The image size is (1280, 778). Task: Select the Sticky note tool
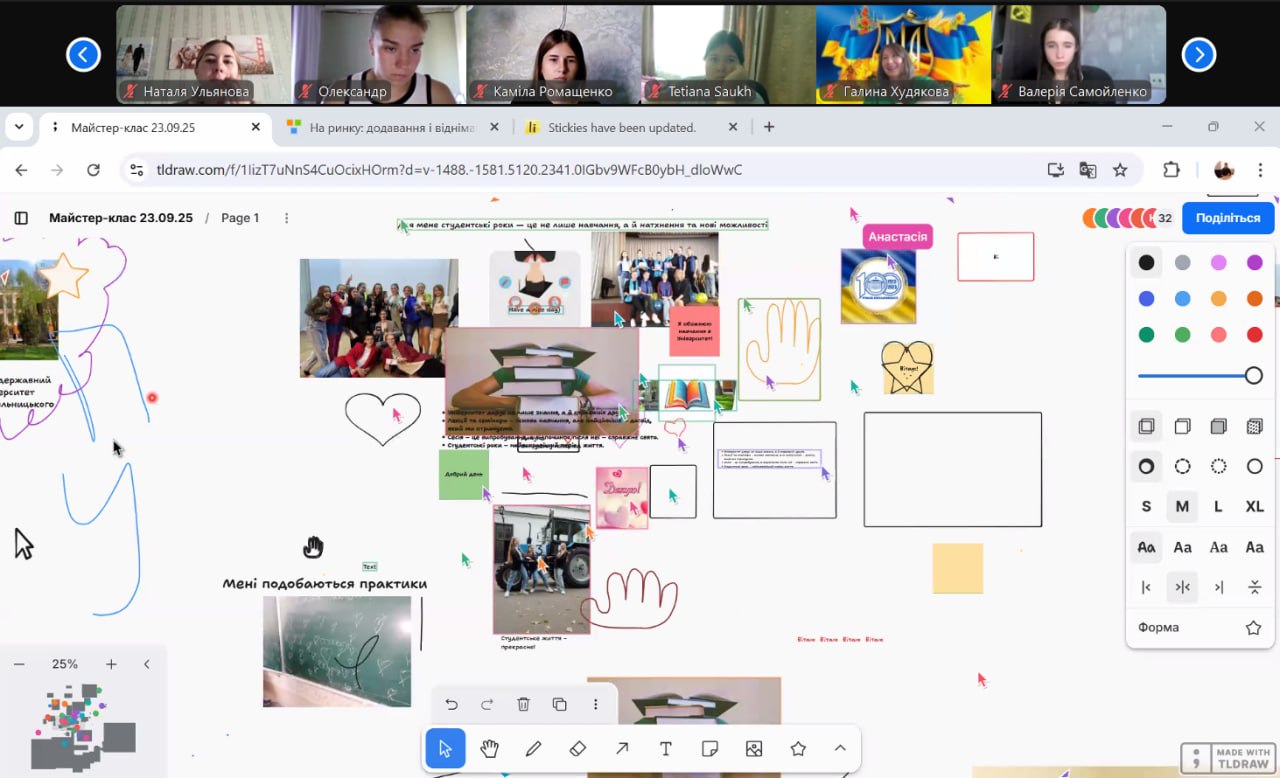click(710, 749)
